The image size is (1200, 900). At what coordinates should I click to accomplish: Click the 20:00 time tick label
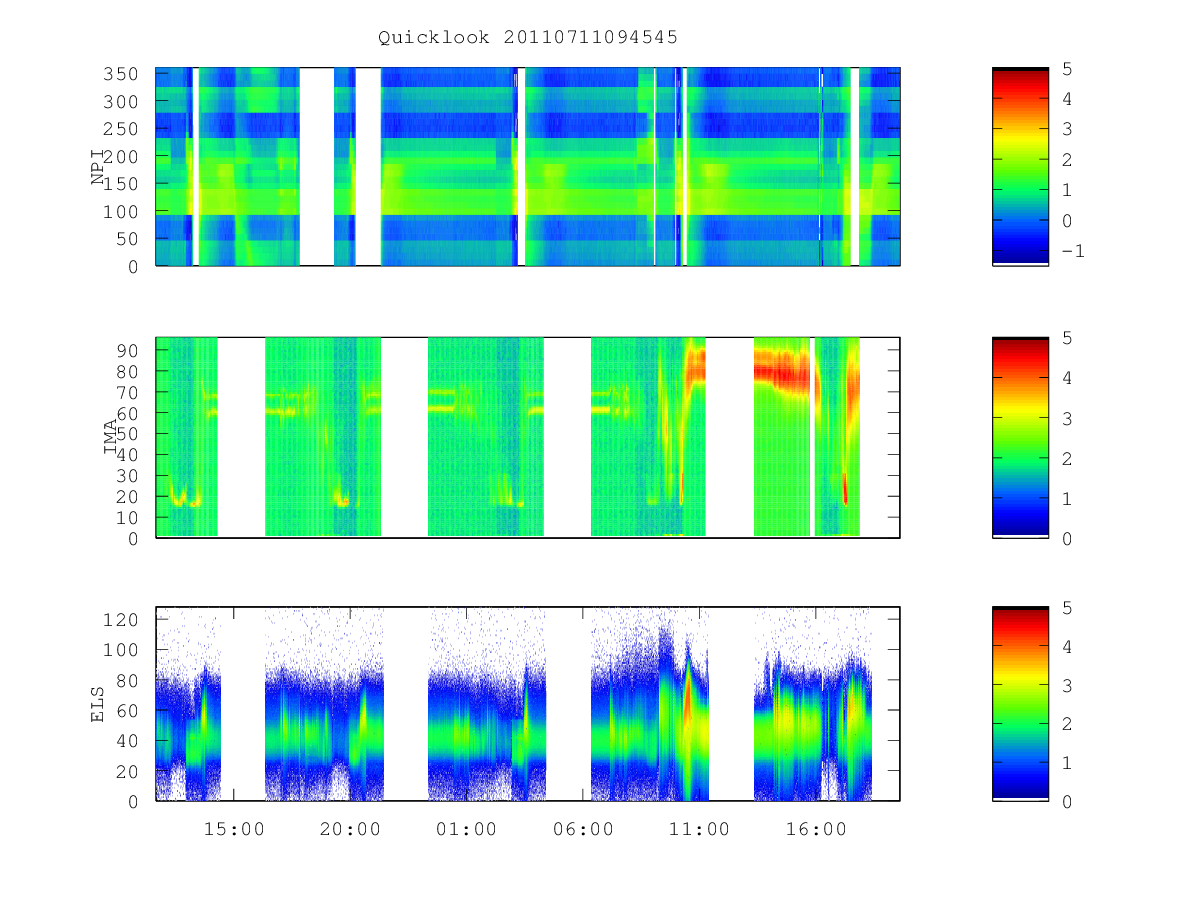[350, 829]
